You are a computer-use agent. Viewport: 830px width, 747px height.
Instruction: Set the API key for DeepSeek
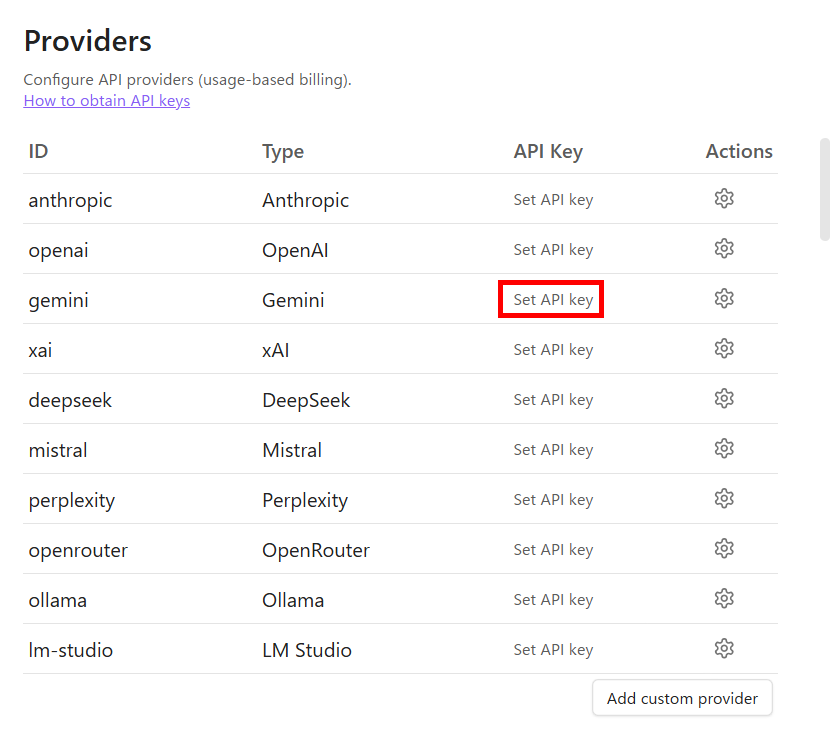(553, 400)
